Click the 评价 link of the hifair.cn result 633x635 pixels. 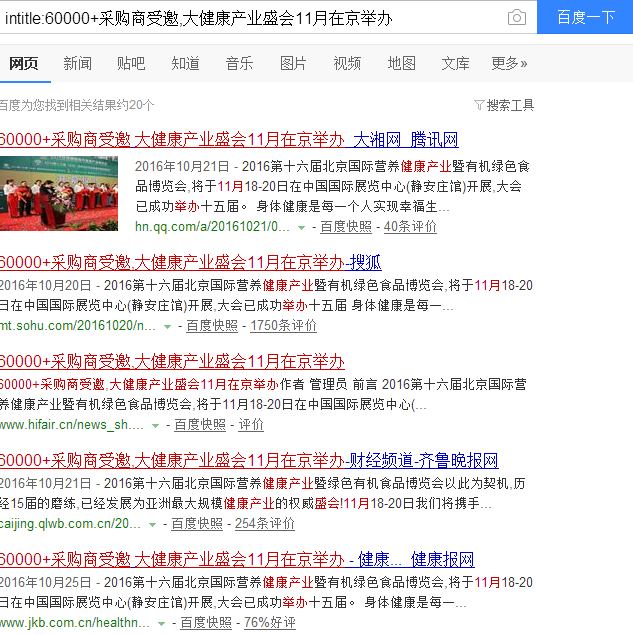tap(251, 425)
